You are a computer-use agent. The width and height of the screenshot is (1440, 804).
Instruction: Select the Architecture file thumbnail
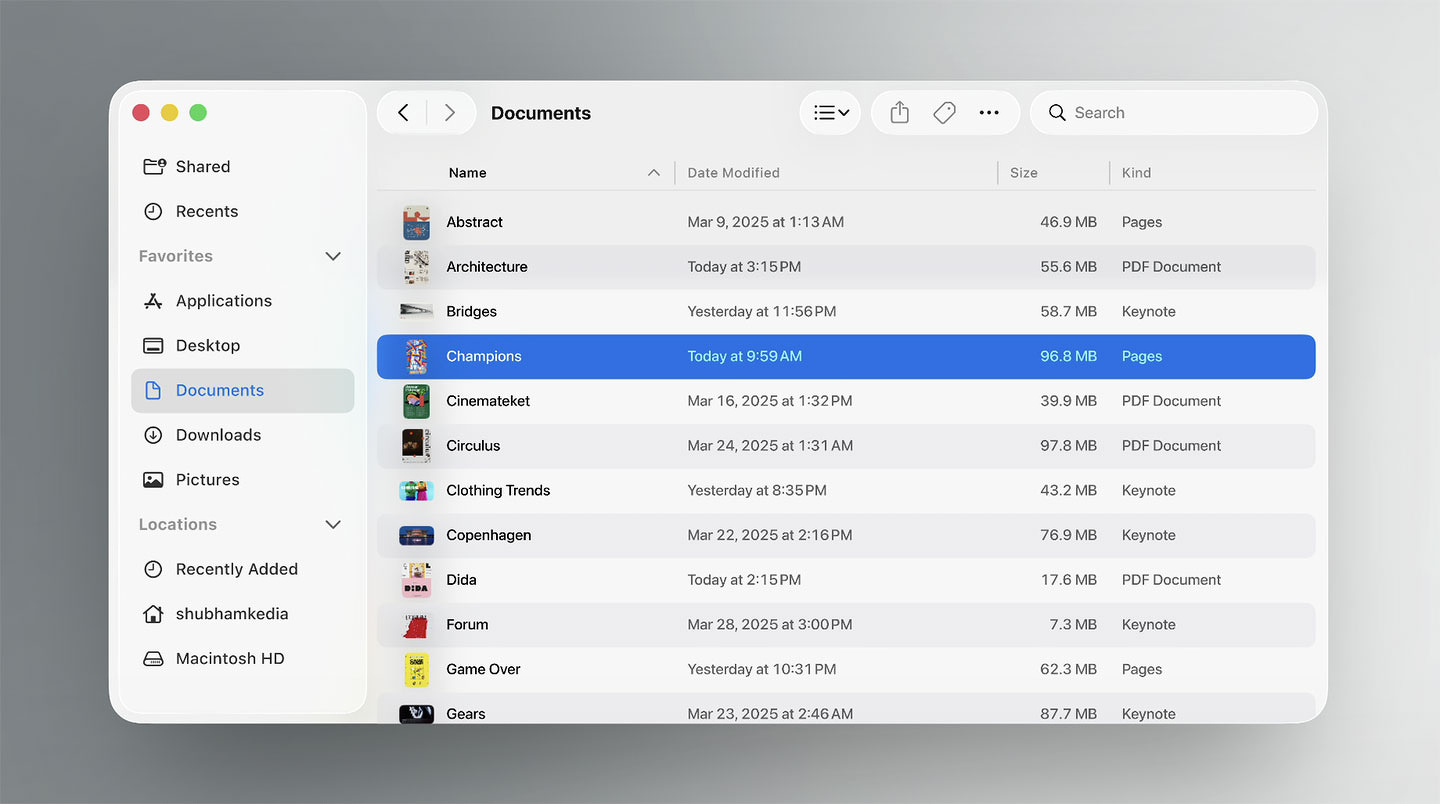(x=416, y=267)
